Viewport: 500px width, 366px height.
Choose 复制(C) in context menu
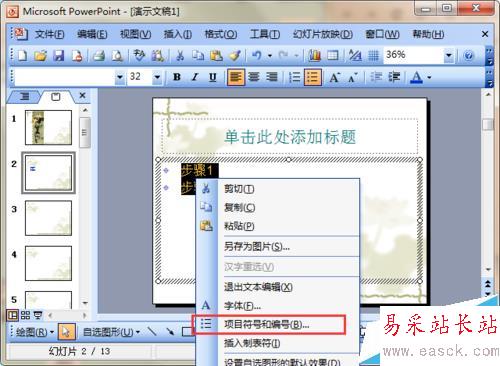(277, 207)
